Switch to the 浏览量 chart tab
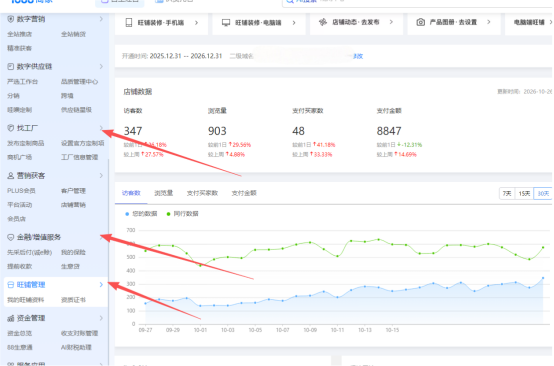 click(x=164, y=193)
